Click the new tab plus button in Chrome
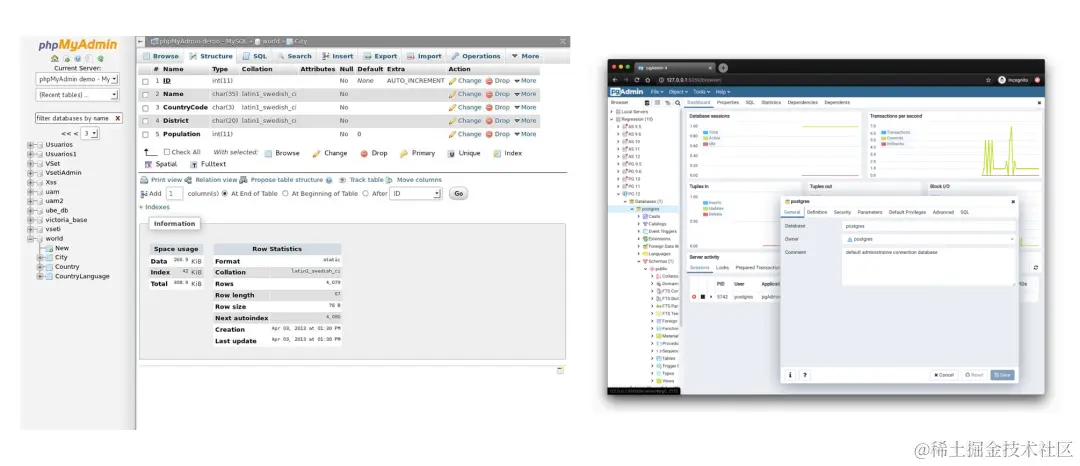This screenshot has width=1080, height=466. coord(723,67)
